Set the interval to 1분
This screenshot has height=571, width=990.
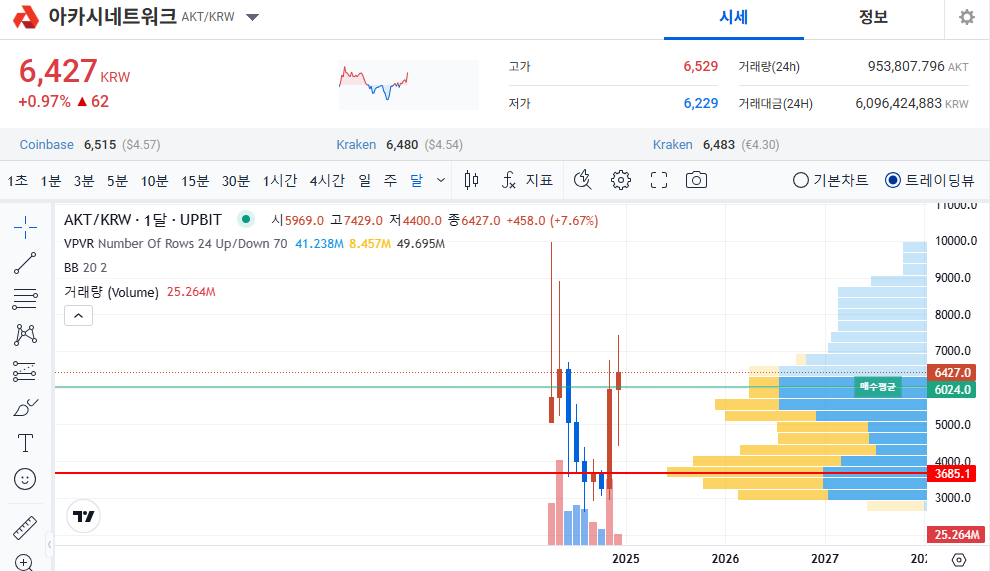coord(51,181)
